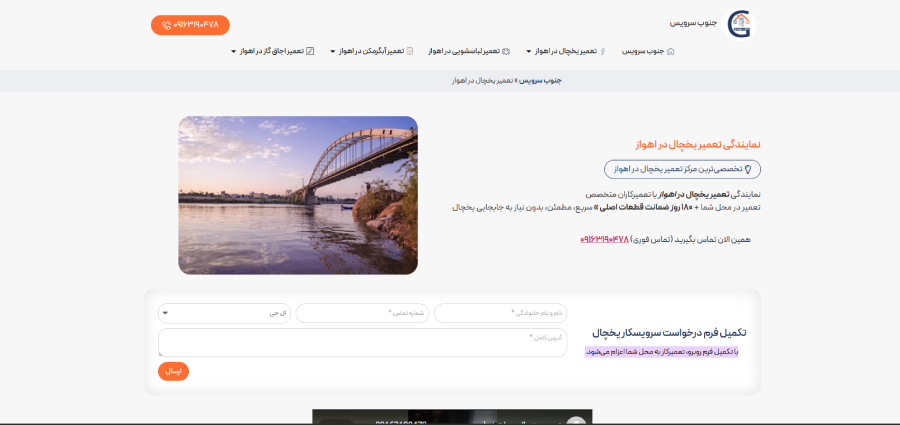The width and height of the screenshot is (900, 425).
Task: Click the lightbulb icon in the تخصصی ترین badge
Action: [x=748, y=169]
